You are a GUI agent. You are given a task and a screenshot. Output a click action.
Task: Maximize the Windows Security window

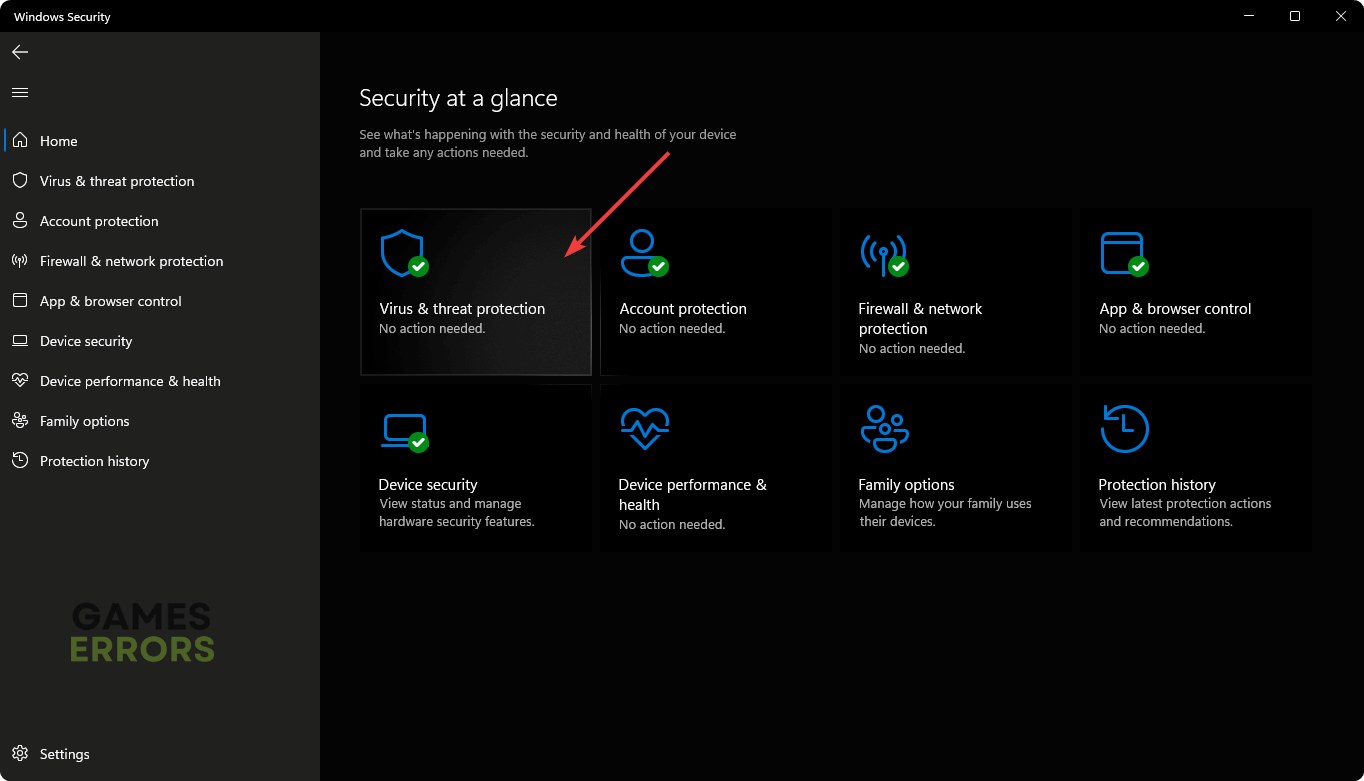[x=1295, y=16]
